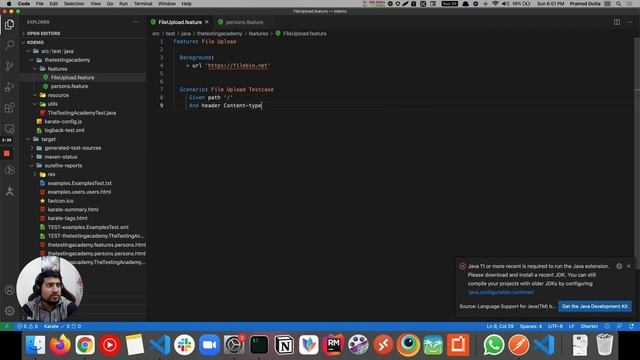
Task: Open the Trash in the dock
Action: (604, 345)
